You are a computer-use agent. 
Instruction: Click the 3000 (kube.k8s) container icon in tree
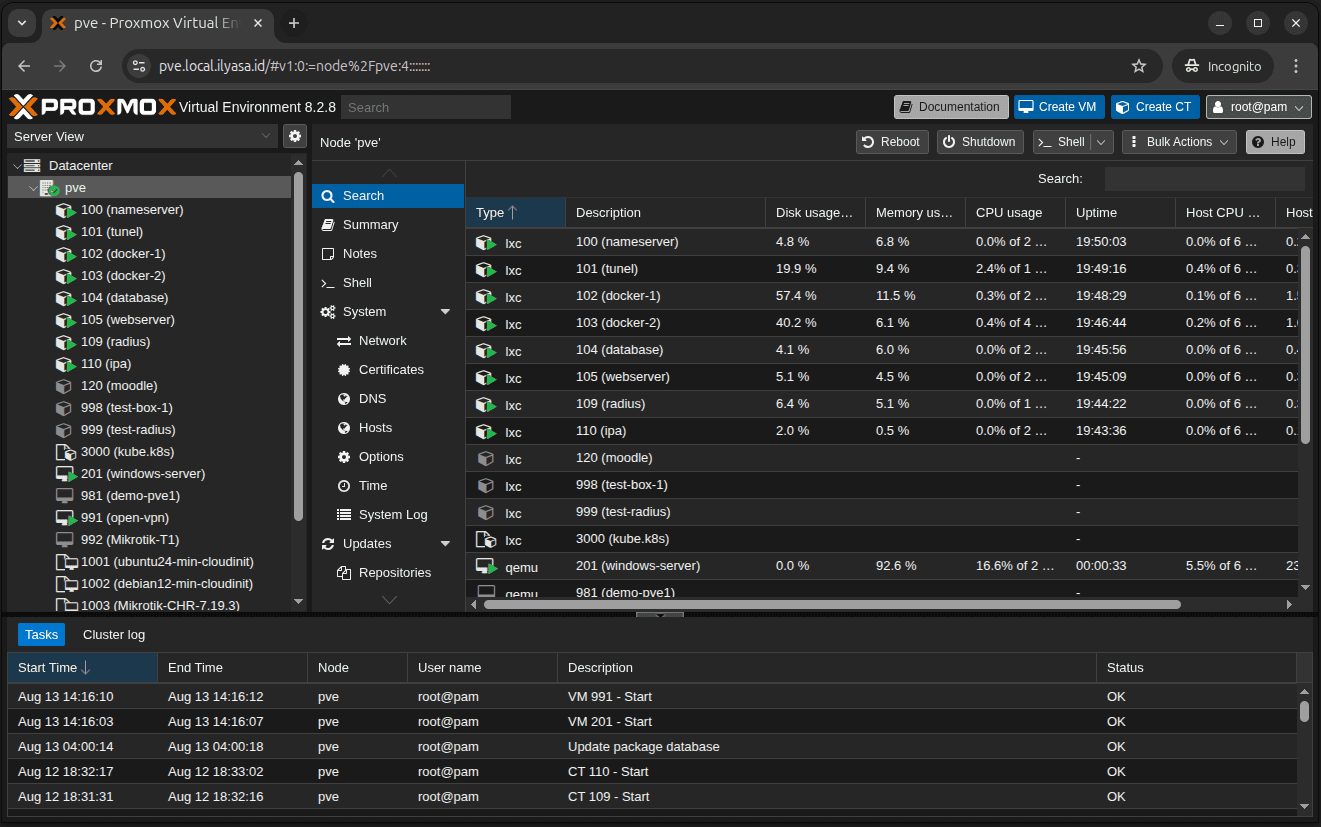(65, 452)
